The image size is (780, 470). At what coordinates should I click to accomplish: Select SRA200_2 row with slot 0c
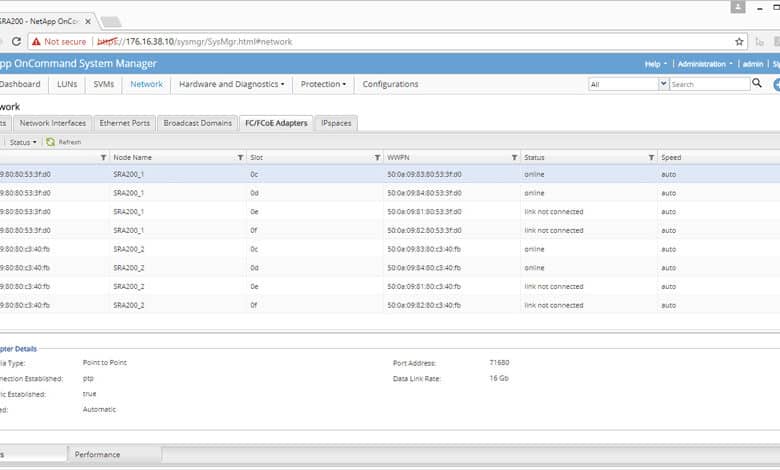click(x=390, y=249)
